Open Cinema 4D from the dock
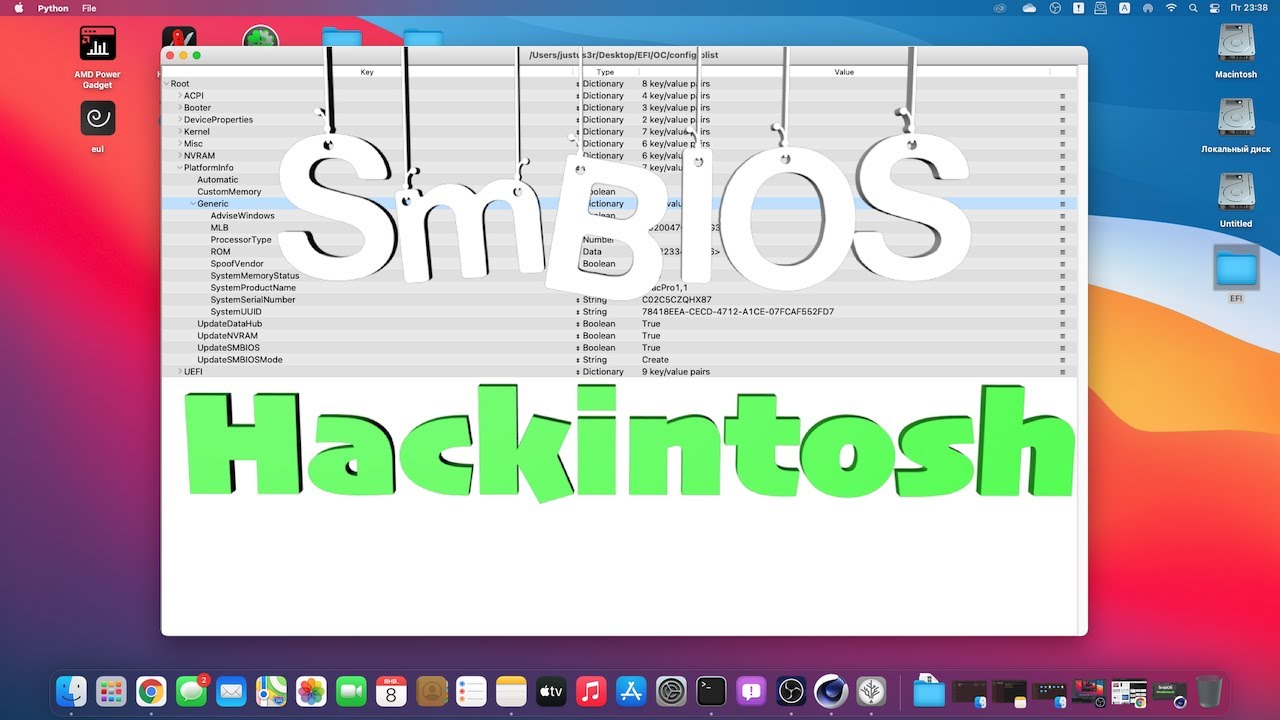1280x720 pixels. coord(831,691)
